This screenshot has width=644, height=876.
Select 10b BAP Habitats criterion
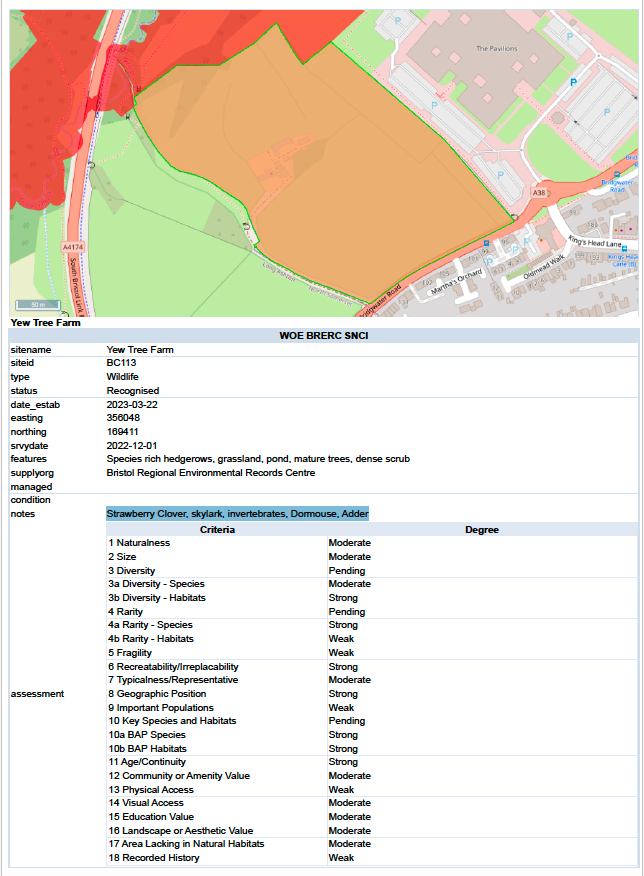(x=147, y=749)
